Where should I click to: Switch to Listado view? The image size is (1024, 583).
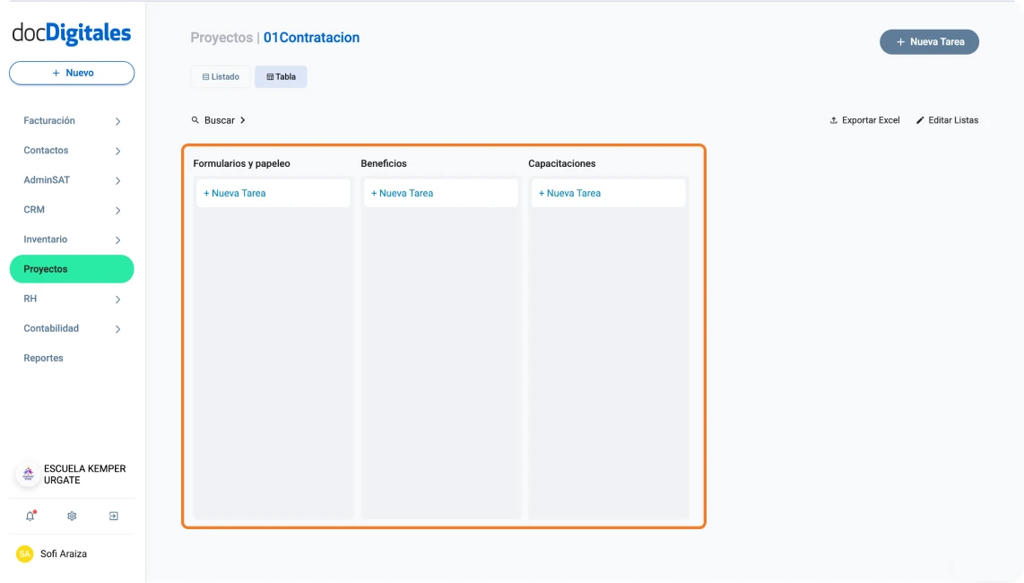[x=220, y=76]
